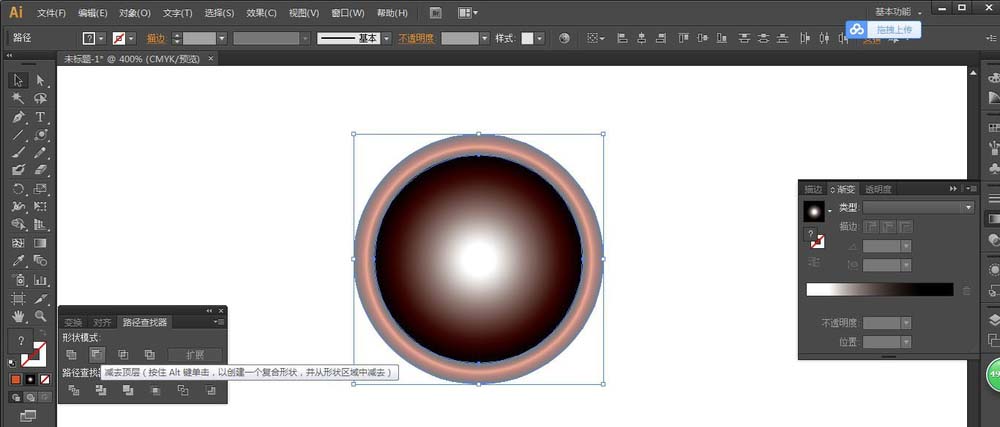Choose the Zoom magnifier tool
The height and width of the screenshot is (427, 1000).
point(41,316)
